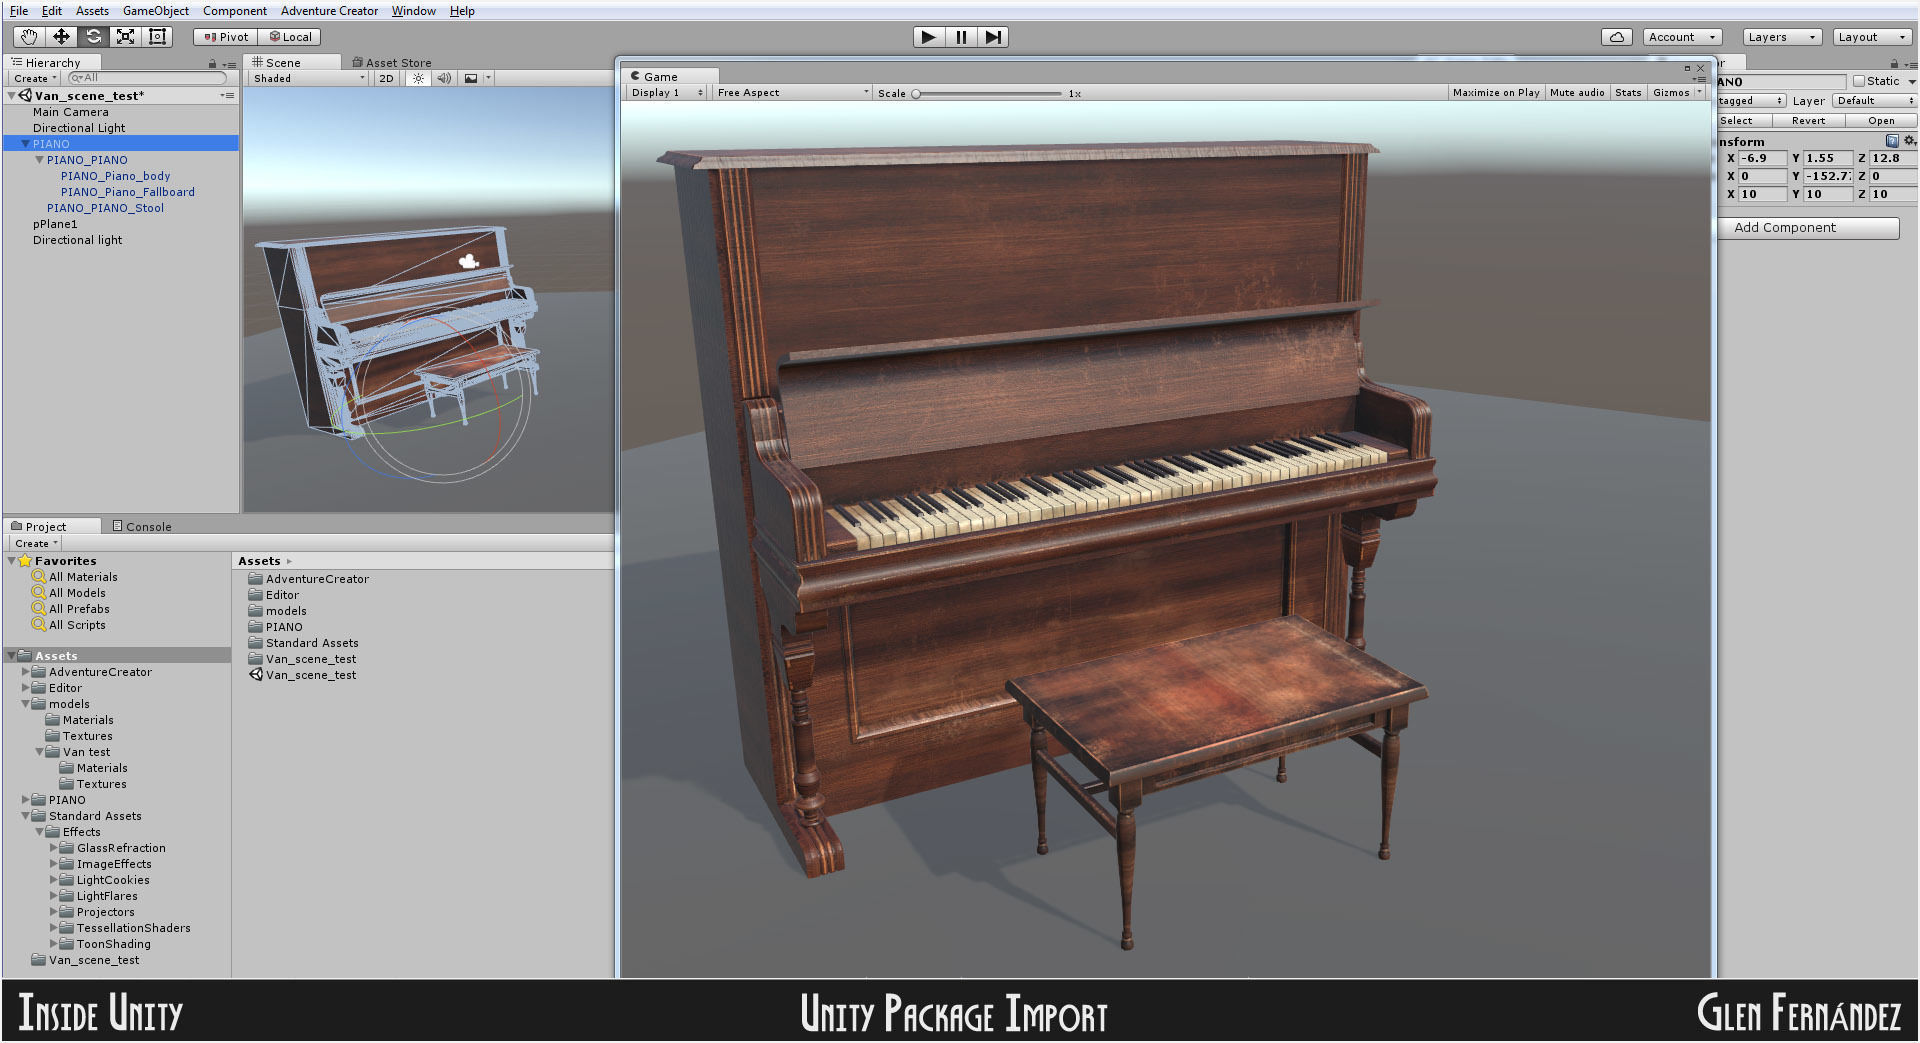Image resolution: width=1920 pixels, height=1043 pixels.
Task: Toggle 2D scene view mode
Action: tap(386, 78)
